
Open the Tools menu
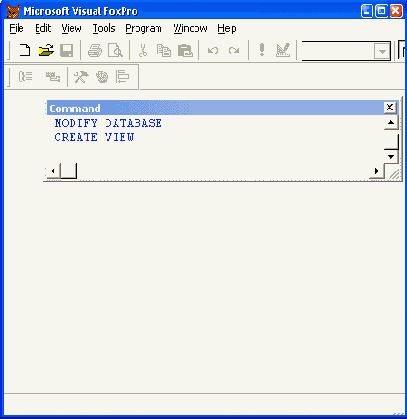104,29
